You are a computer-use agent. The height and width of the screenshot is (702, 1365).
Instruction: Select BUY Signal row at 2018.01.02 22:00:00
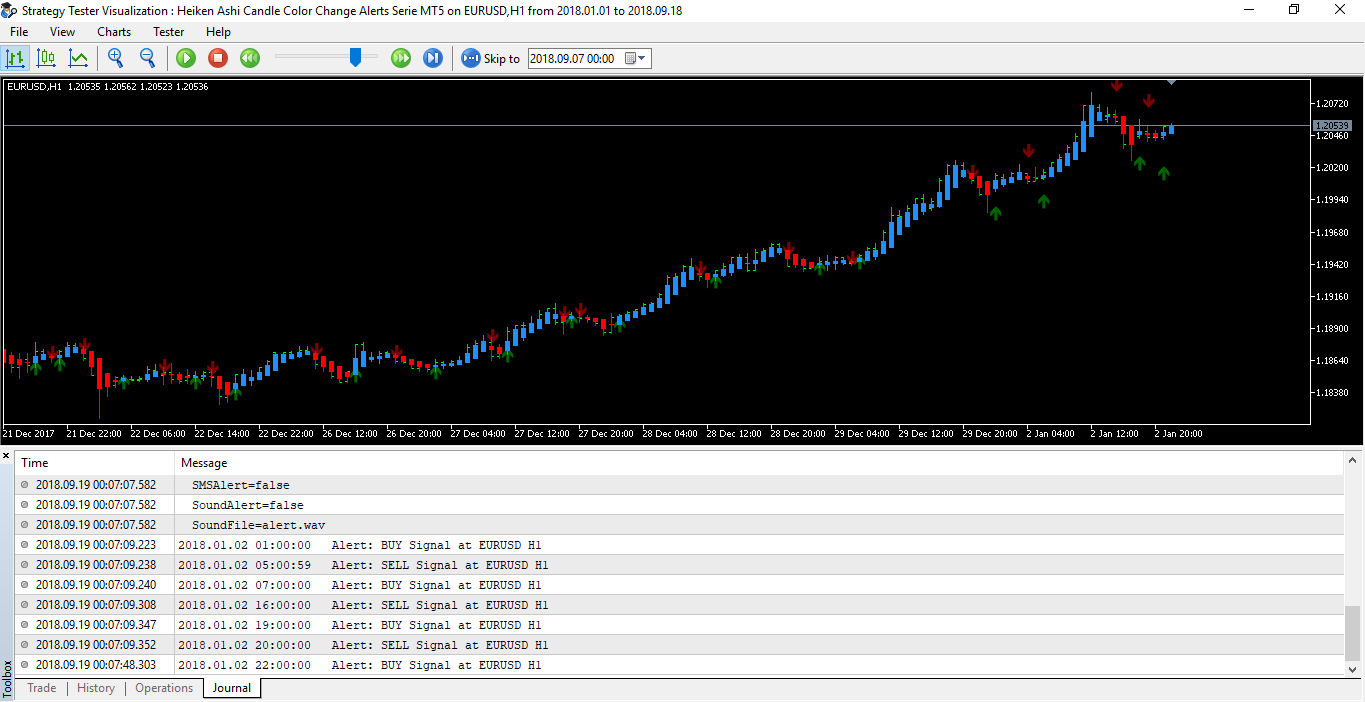[x=680, y=665]
